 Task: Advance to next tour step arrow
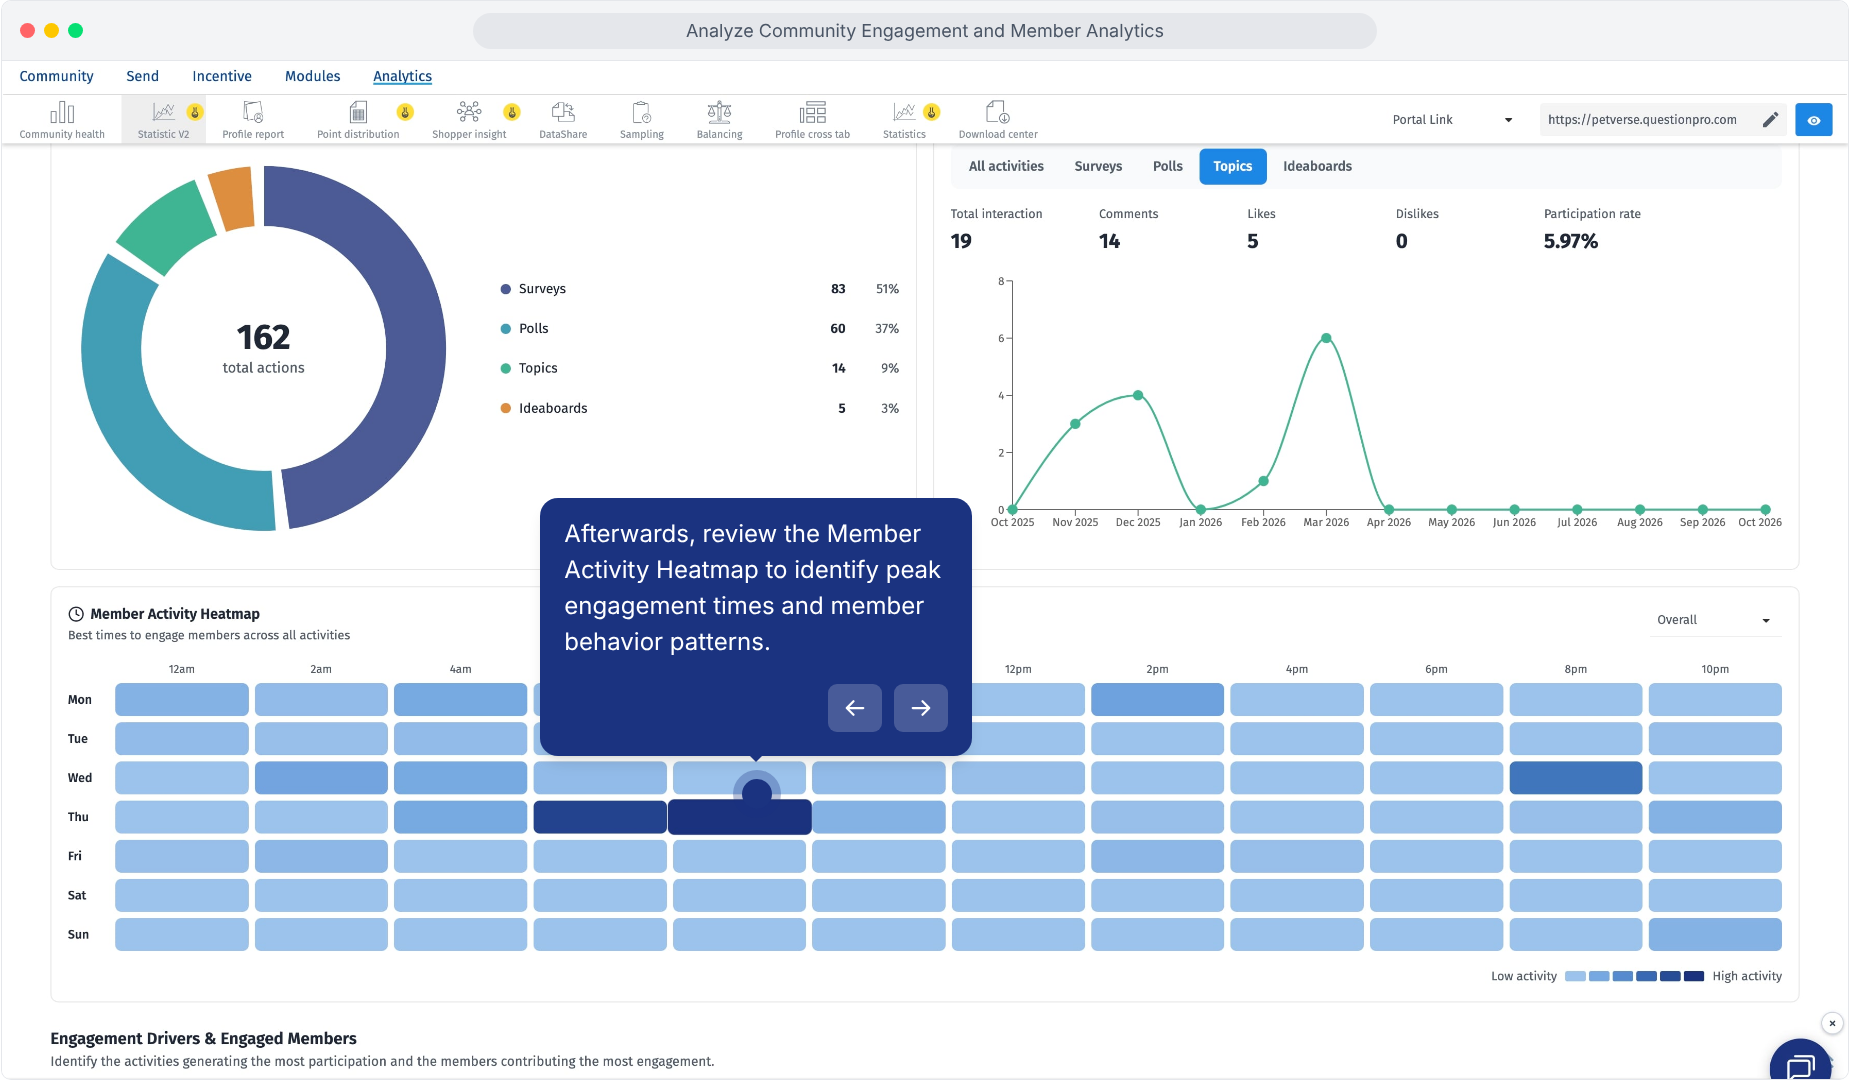click(921, 708)
